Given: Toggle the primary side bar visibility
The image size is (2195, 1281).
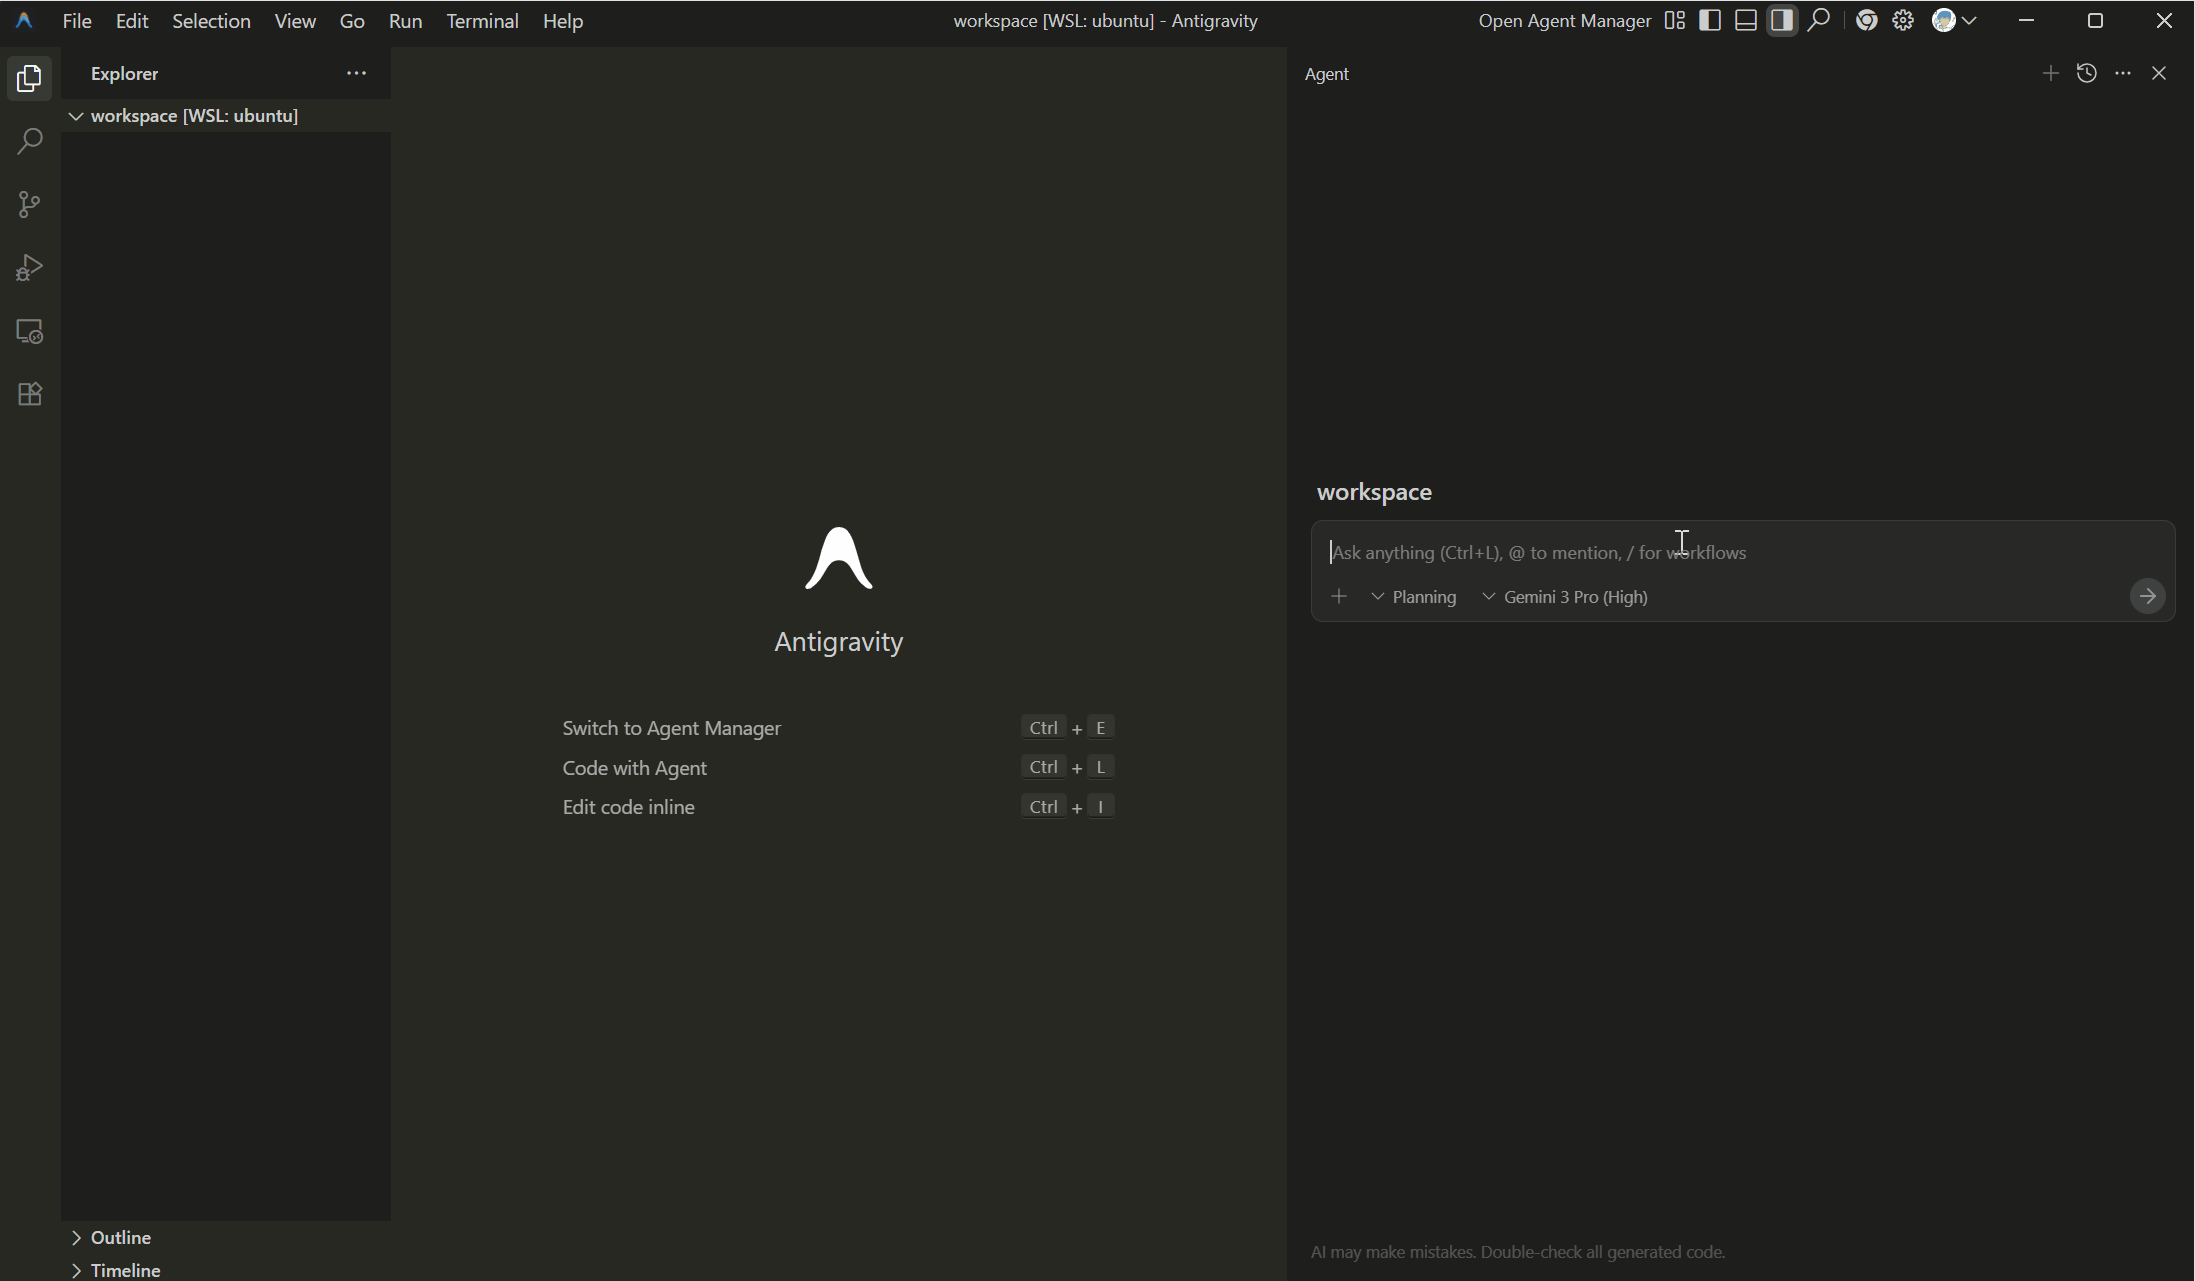Looking at the screenshot, I should coord(1710,21).
